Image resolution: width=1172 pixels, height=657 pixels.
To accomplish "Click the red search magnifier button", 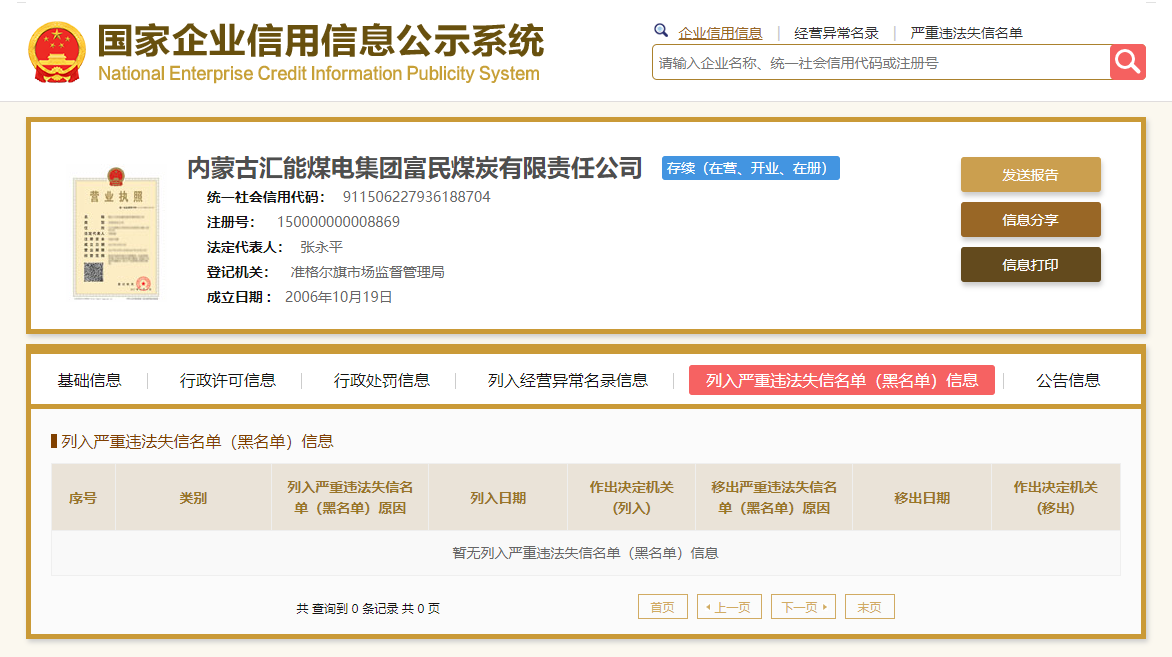I will [1127, 62].
